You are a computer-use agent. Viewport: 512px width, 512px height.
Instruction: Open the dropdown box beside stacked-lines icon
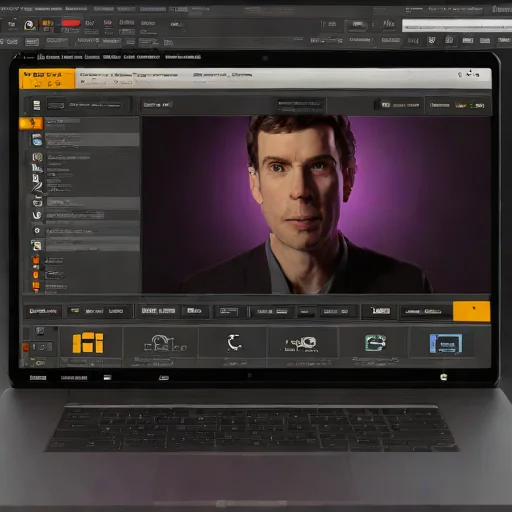pos(56,106)
